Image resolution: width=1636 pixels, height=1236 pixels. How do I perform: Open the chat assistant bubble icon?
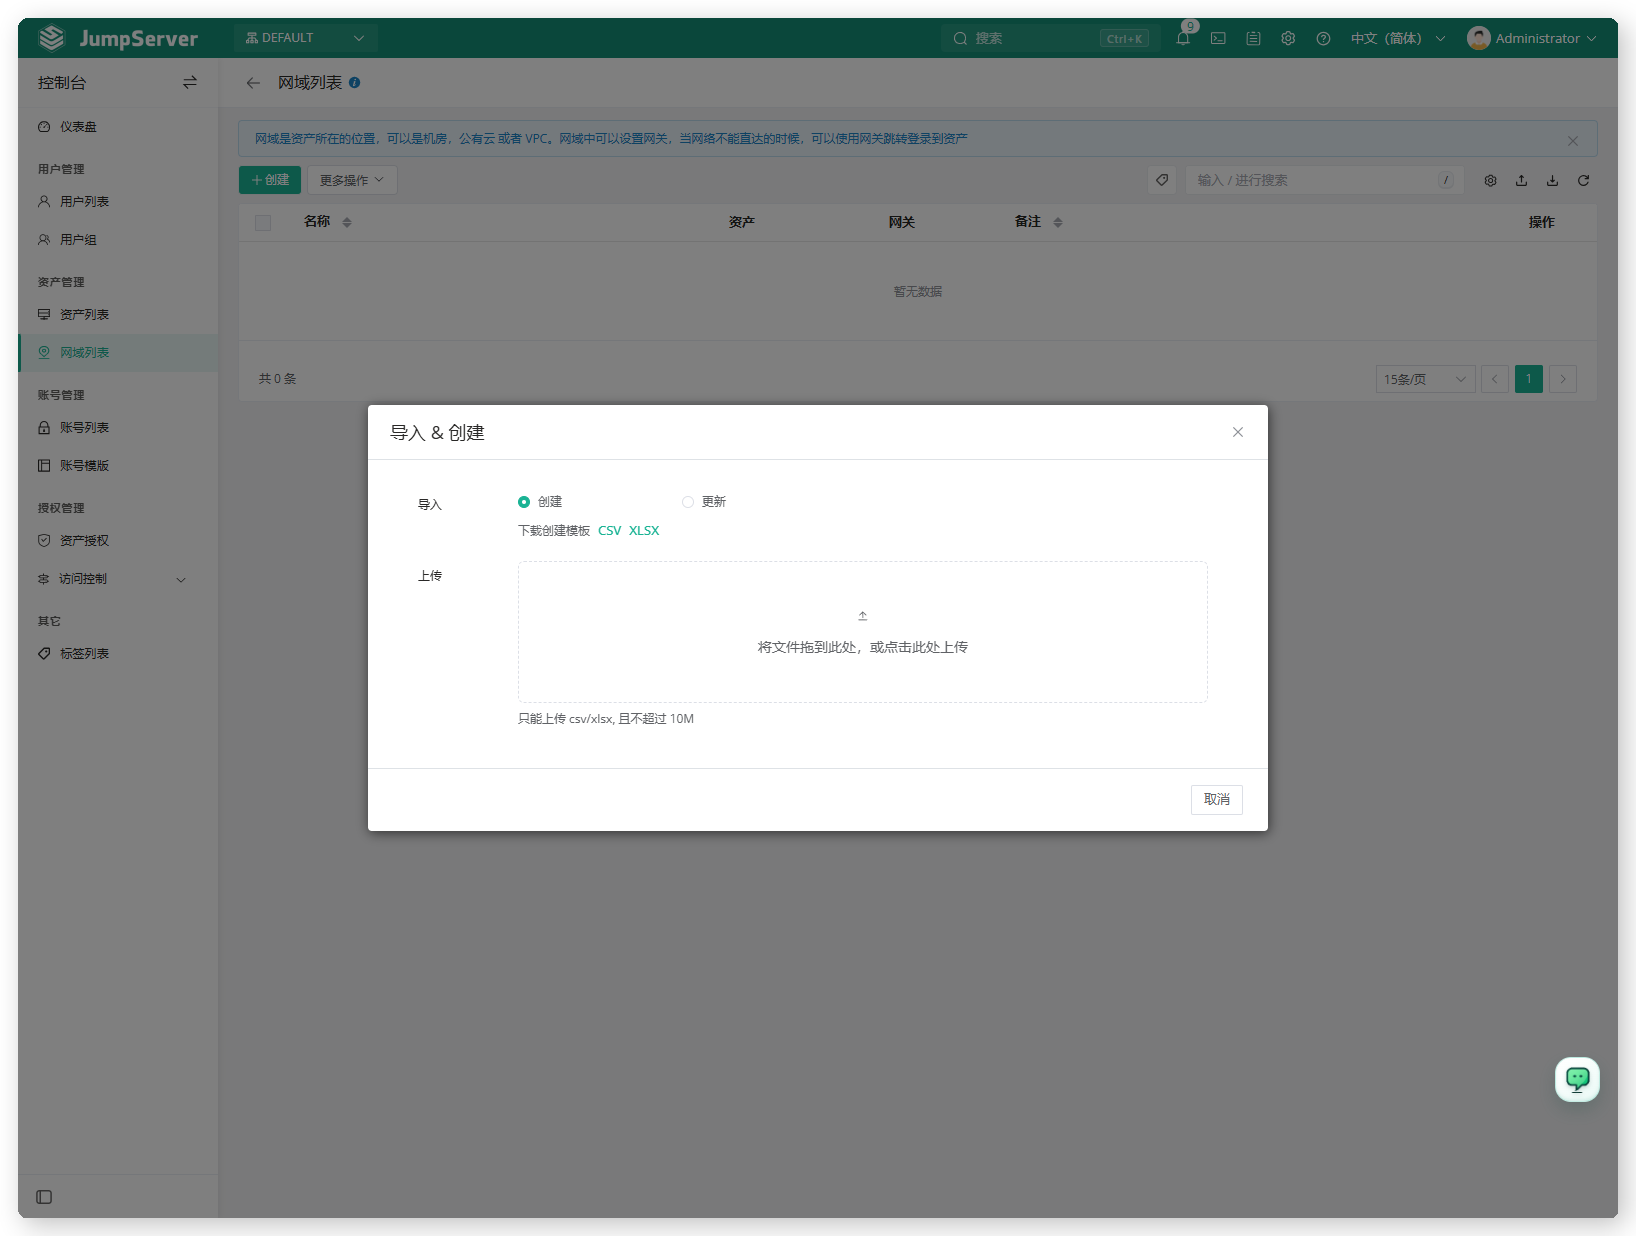[1577, 1079]
